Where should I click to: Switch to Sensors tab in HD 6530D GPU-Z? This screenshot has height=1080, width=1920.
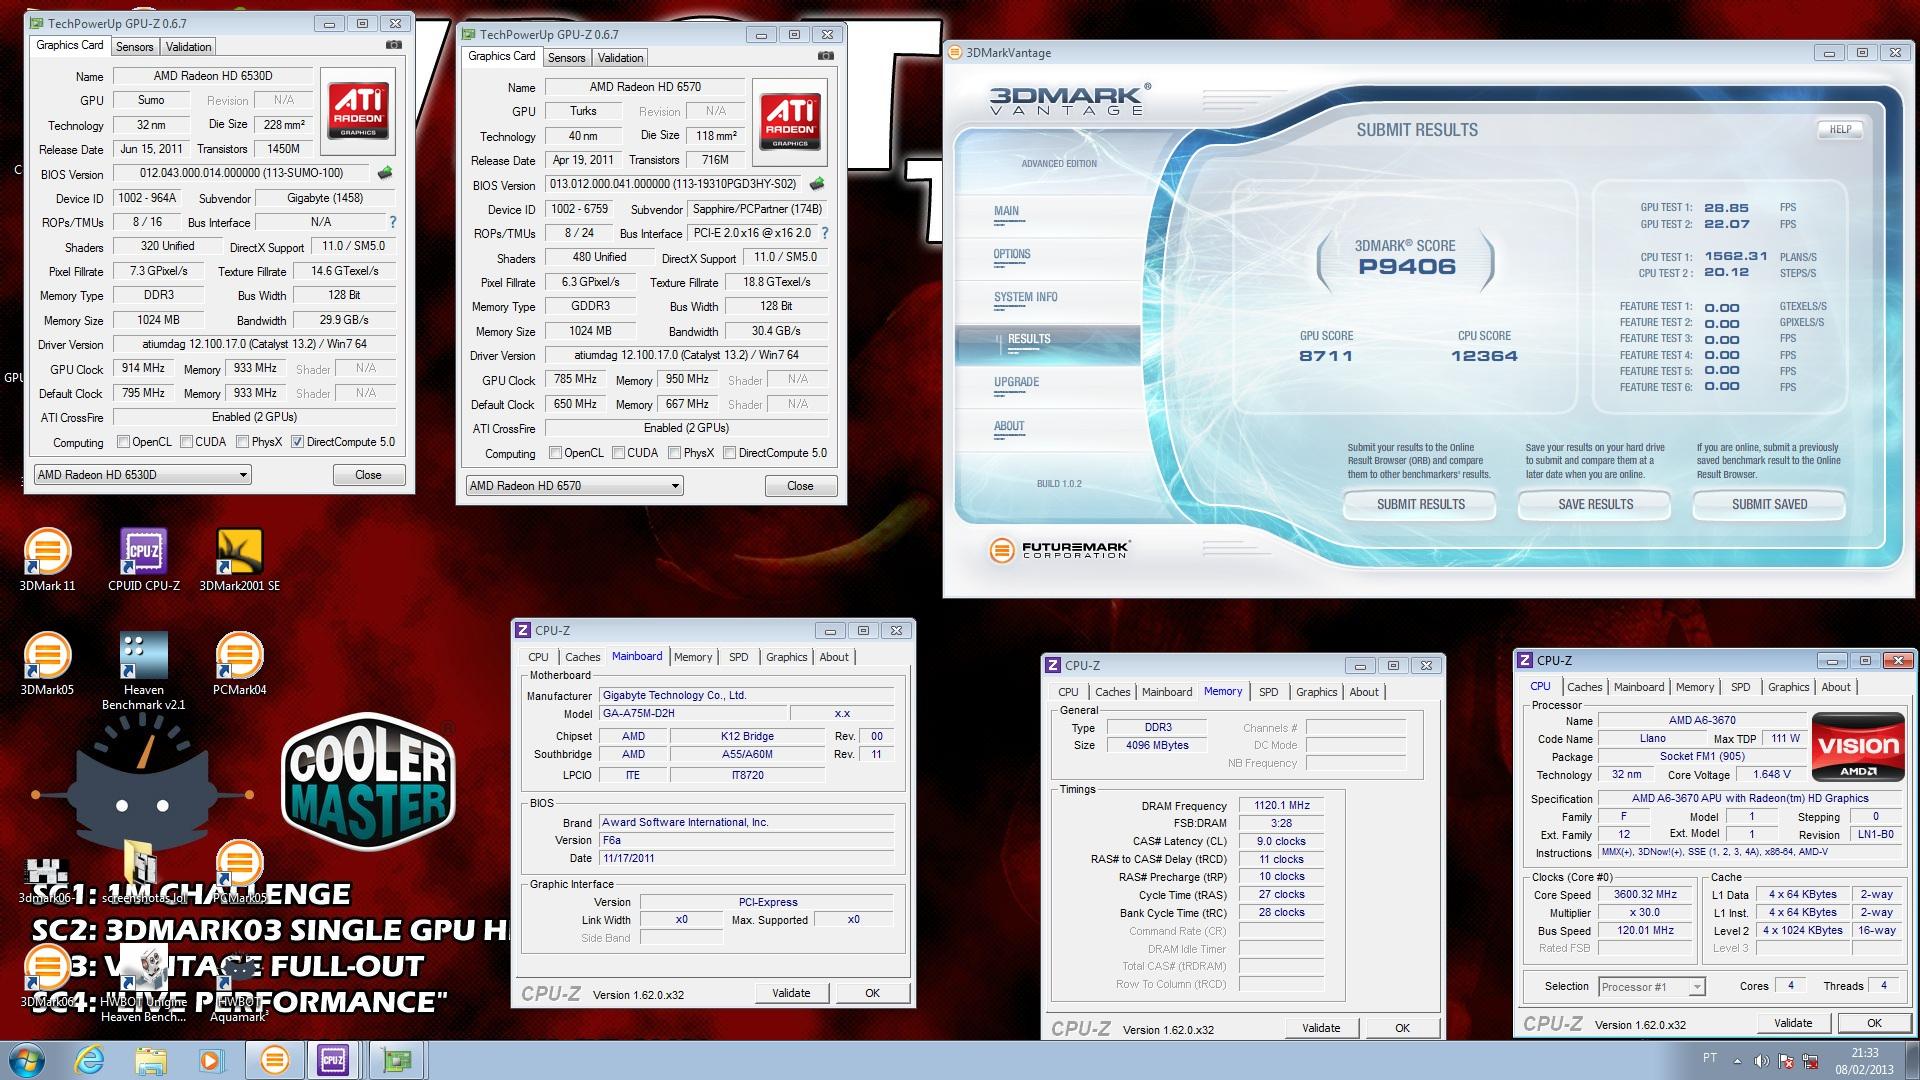click(134, 46)
